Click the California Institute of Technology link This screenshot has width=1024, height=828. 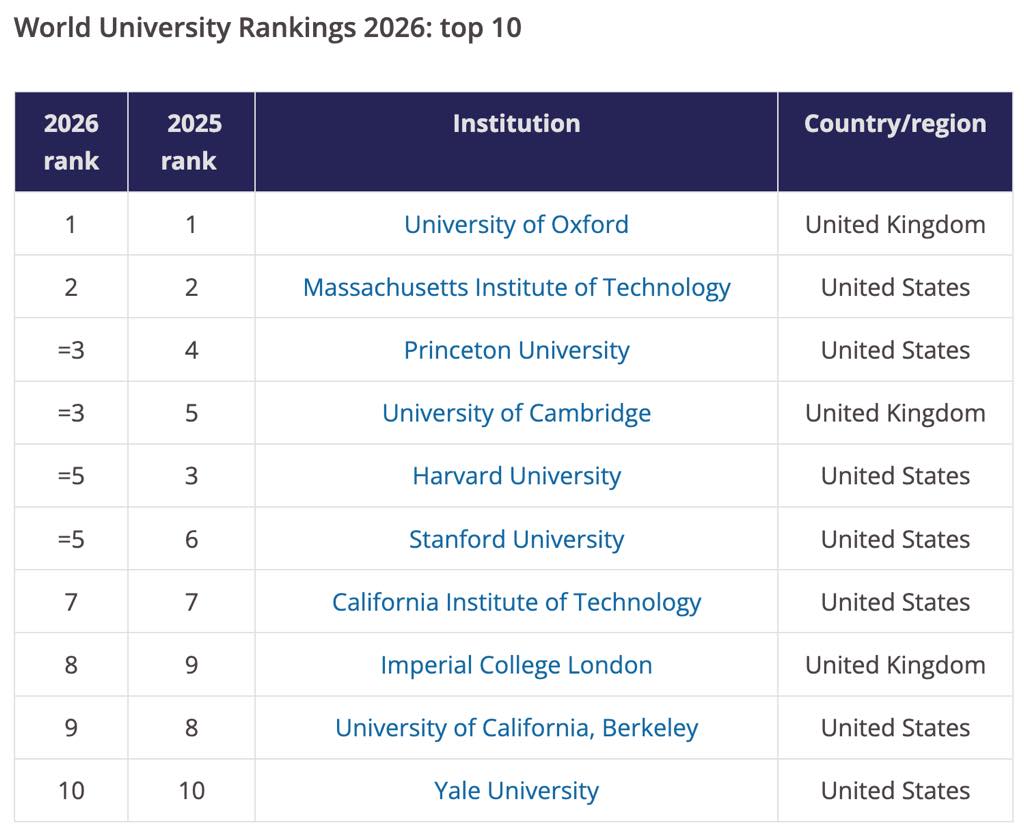coord(516,602)
